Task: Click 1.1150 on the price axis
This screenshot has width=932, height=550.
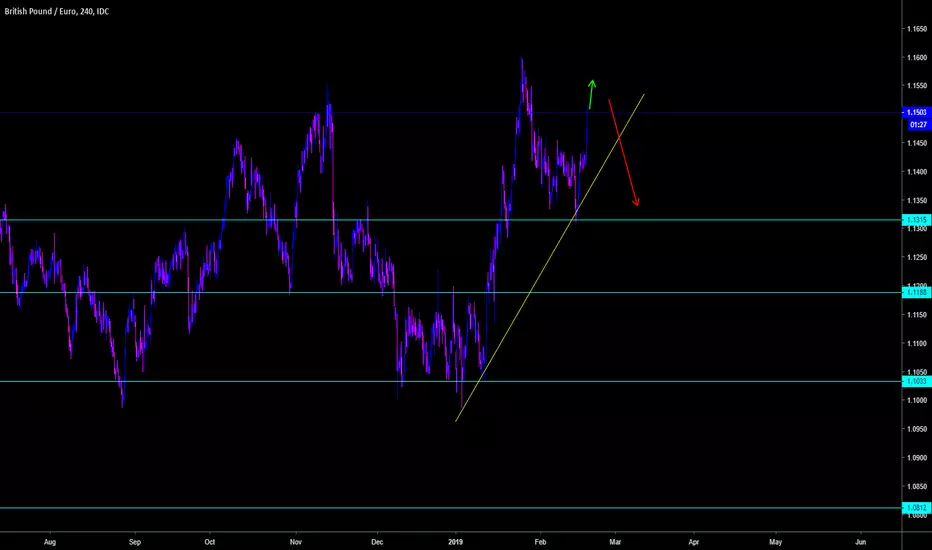Action: [917, 315]
